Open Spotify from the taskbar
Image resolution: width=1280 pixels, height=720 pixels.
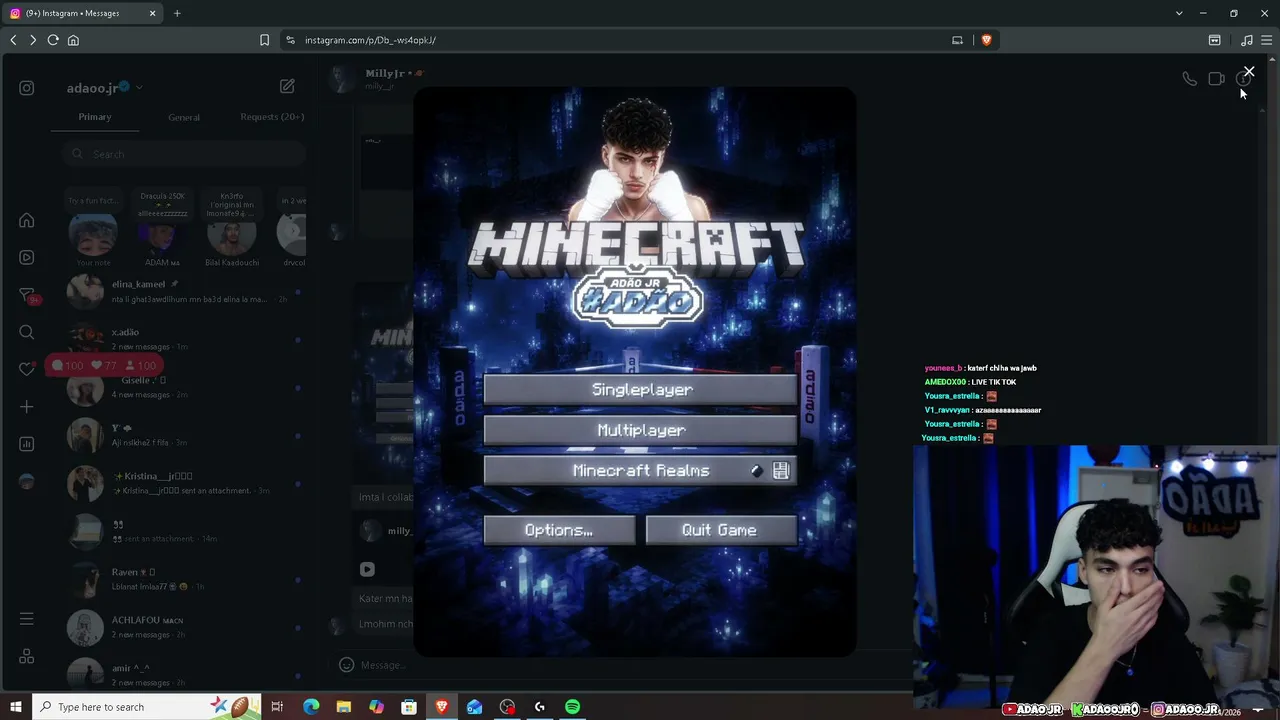coord(572,707)
